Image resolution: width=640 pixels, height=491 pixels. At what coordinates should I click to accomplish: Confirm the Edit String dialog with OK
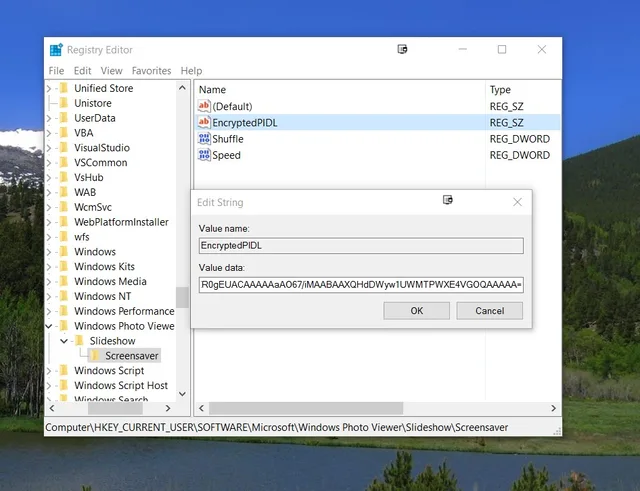pyautogui.click(x=416, y=311)
